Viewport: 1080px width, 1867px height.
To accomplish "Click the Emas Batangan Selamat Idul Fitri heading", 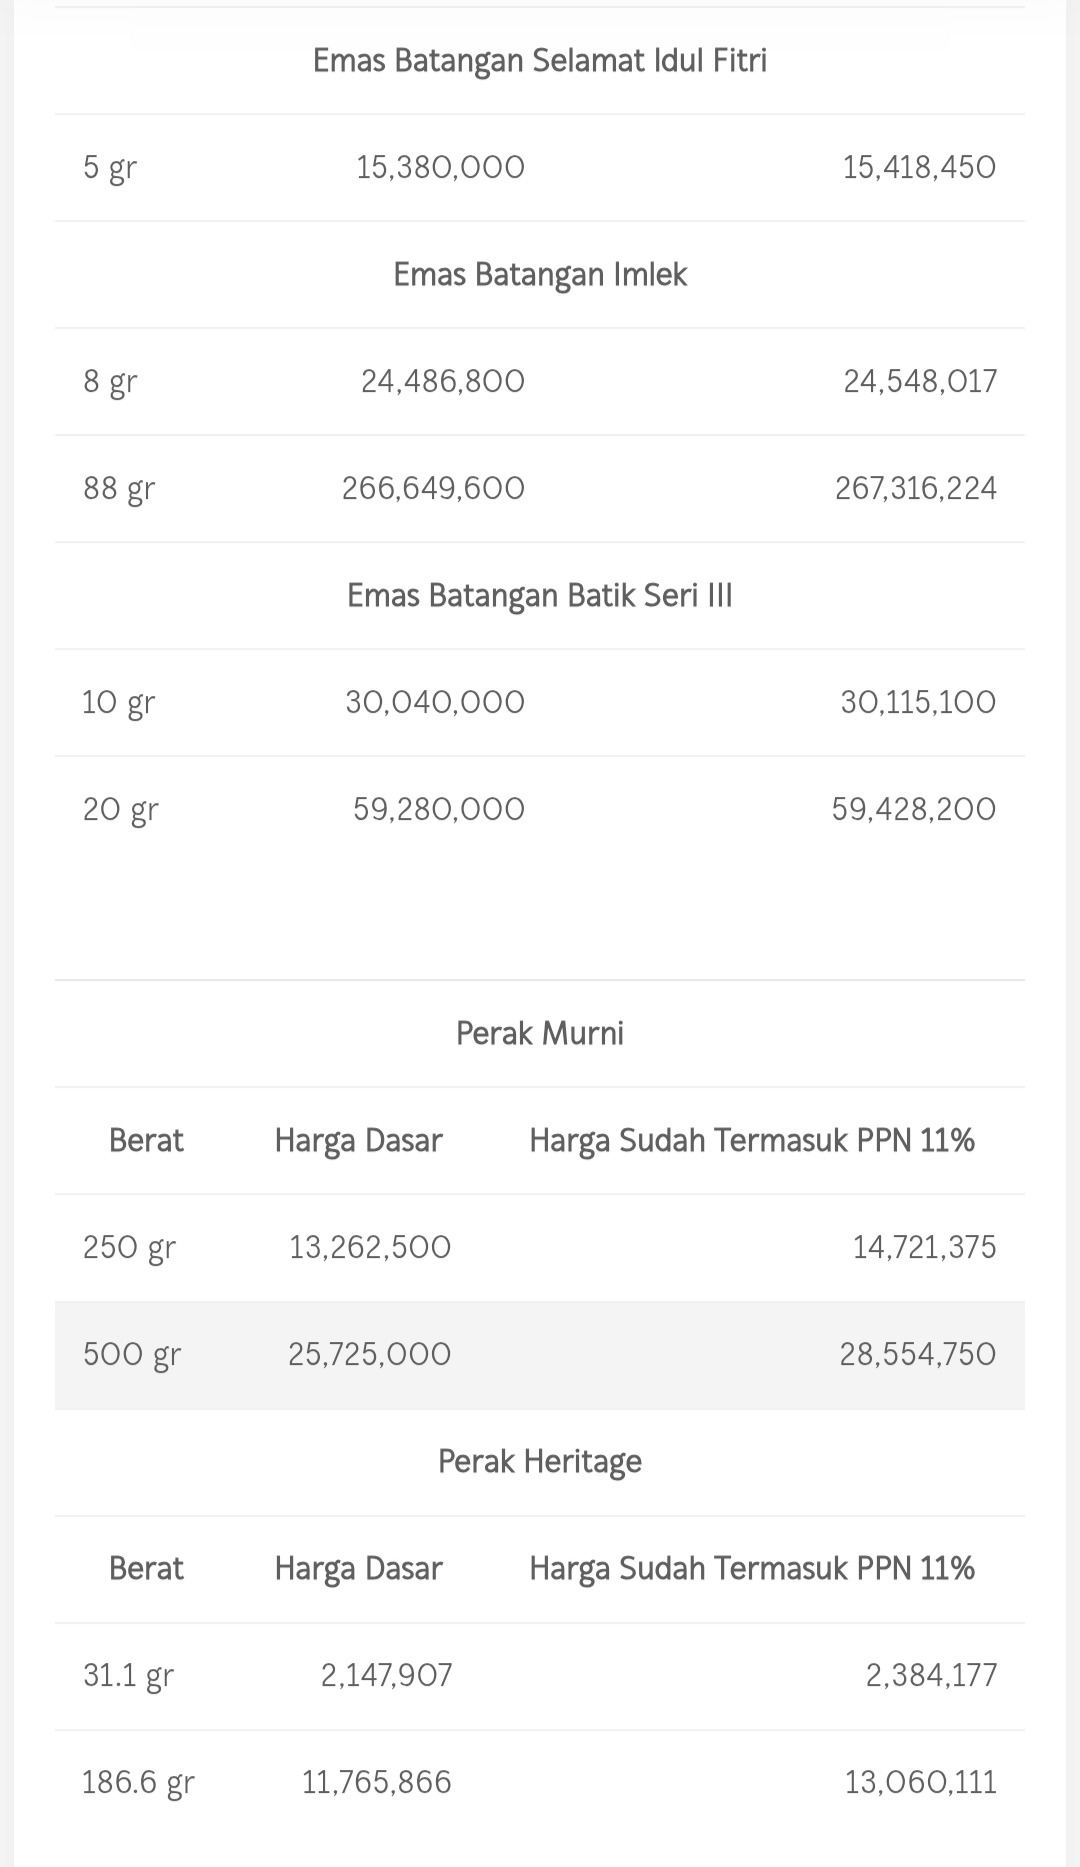I will pyautogui.click(x=540, y=61).
